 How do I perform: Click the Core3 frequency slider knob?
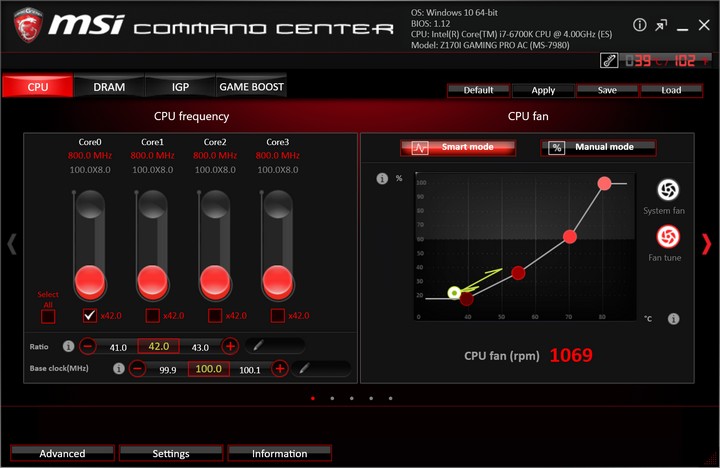click(x=277, y=281)
